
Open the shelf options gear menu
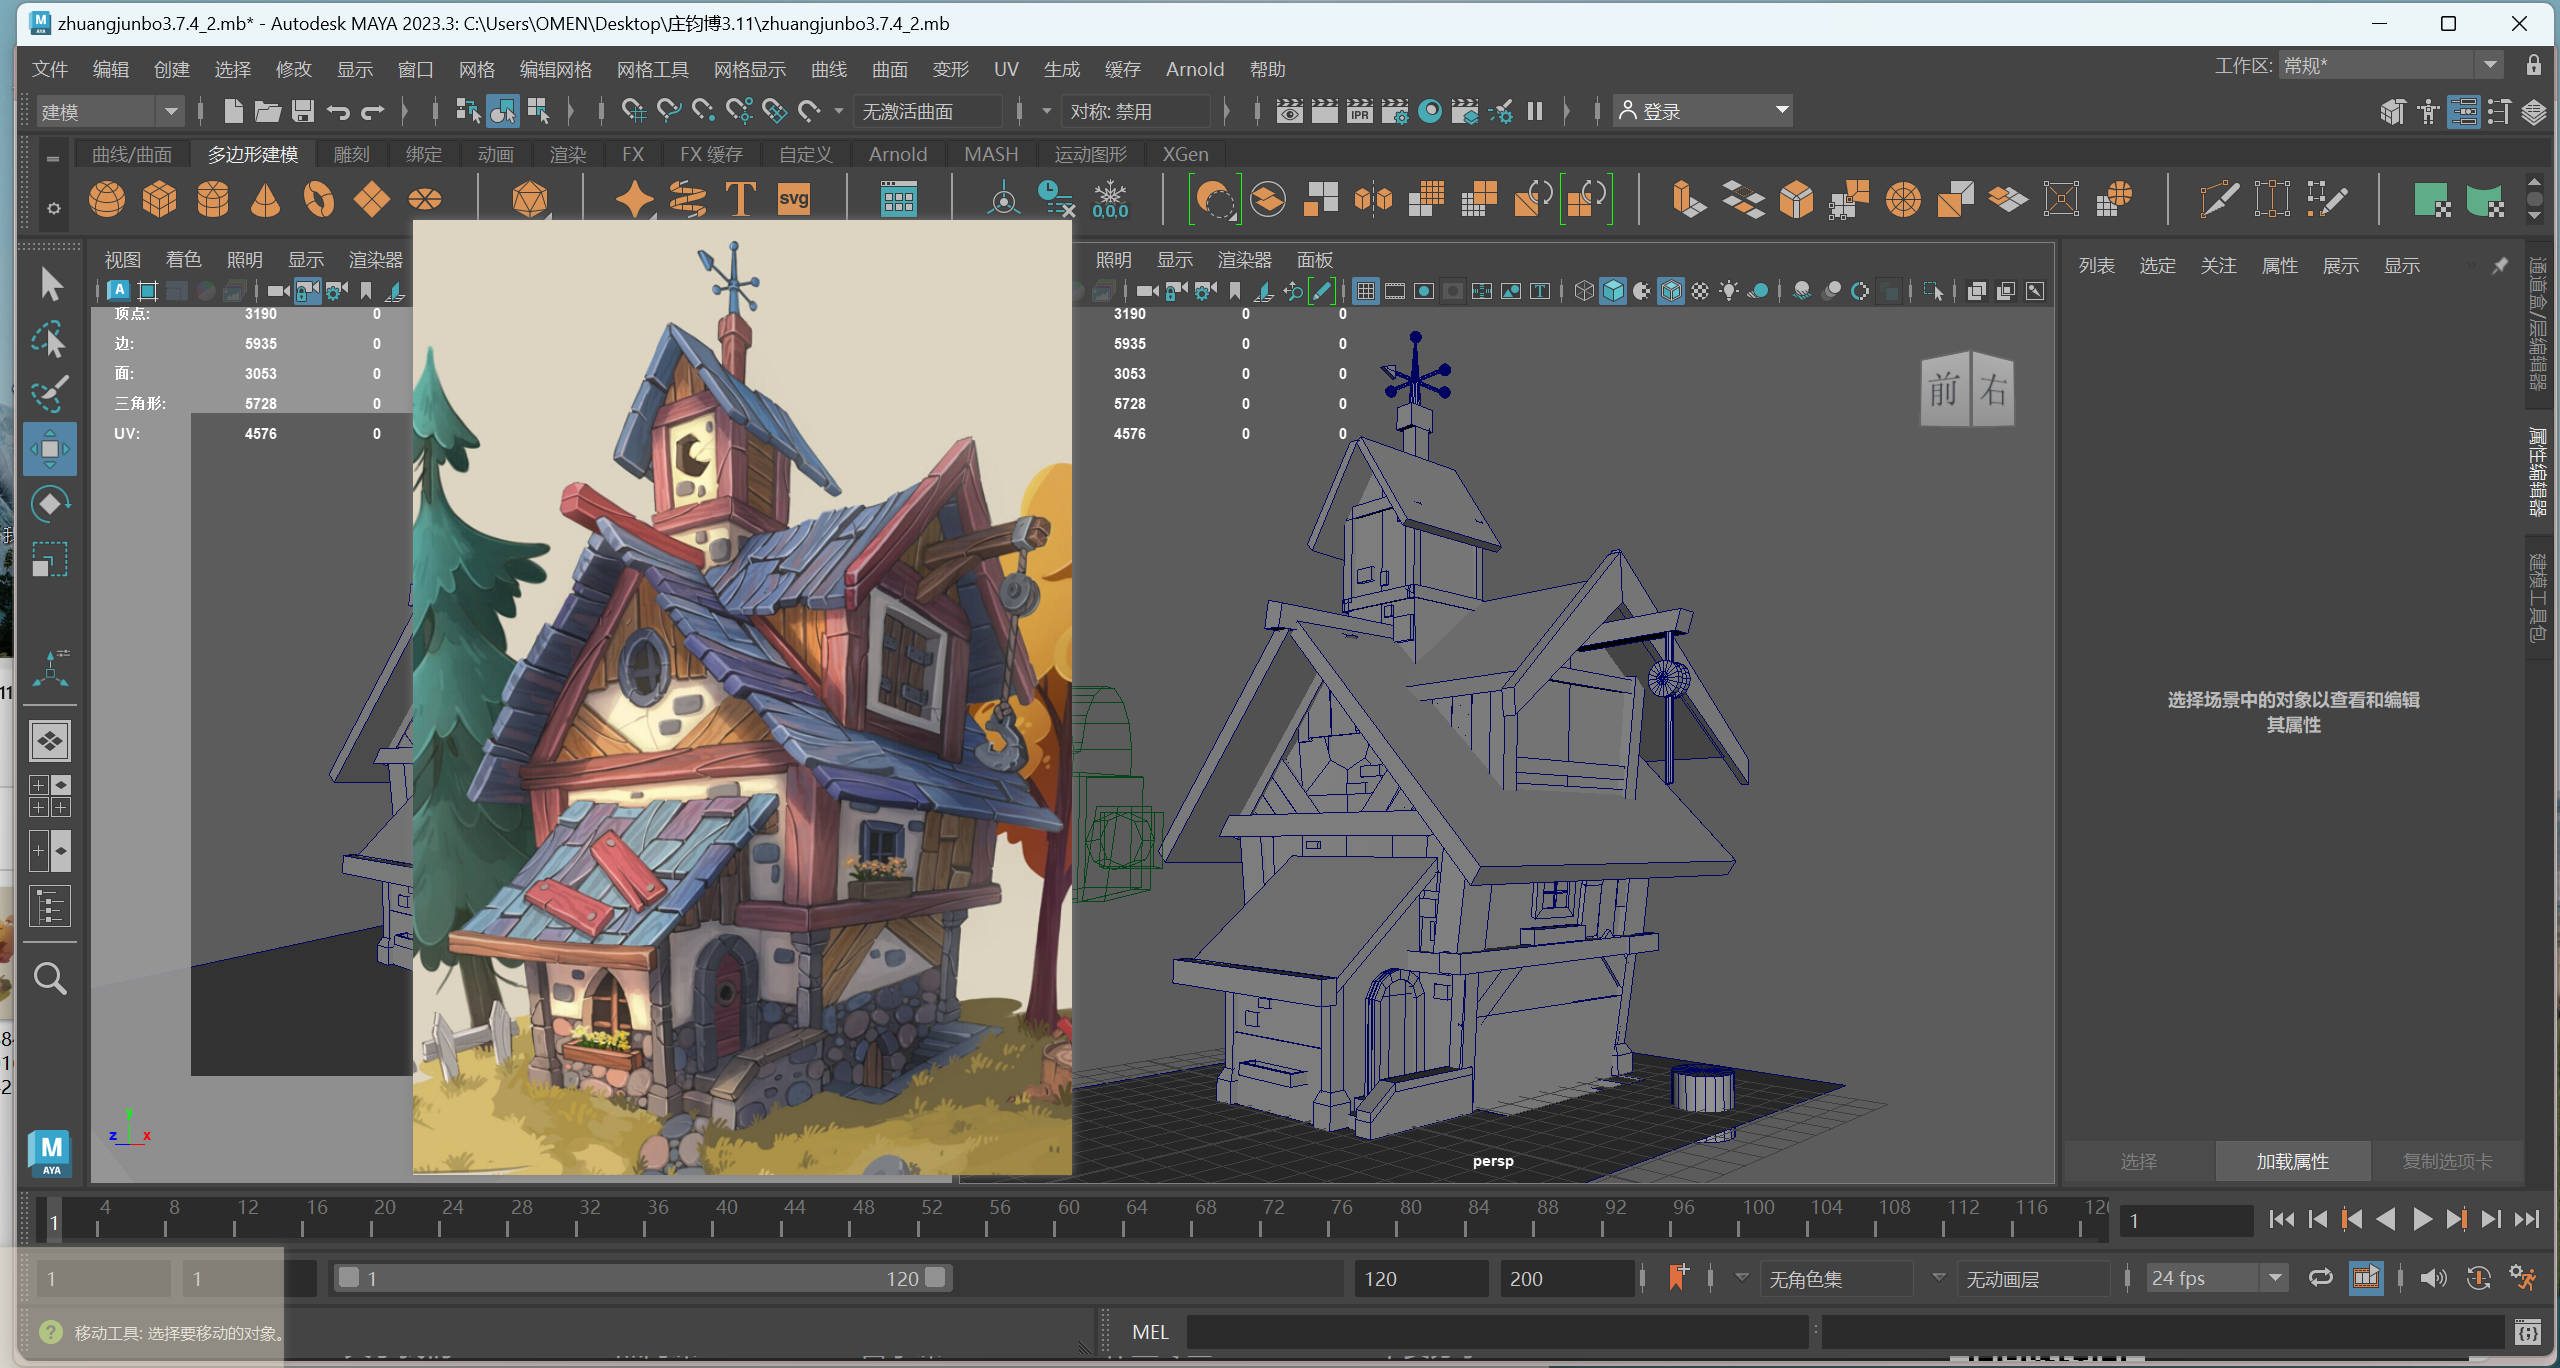[53, 208]
